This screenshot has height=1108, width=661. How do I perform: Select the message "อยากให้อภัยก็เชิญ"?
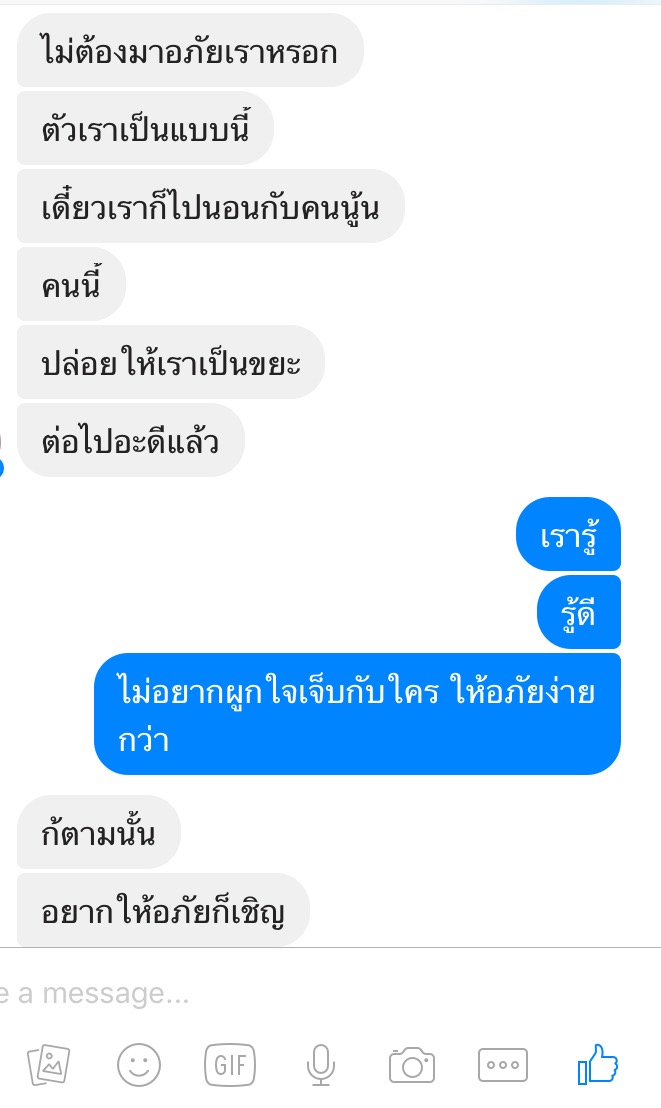click(163, 910)
